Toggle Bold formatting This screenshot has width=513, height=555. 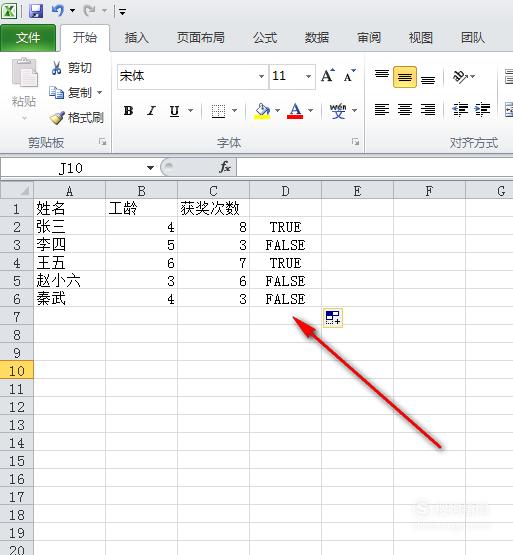129,111
